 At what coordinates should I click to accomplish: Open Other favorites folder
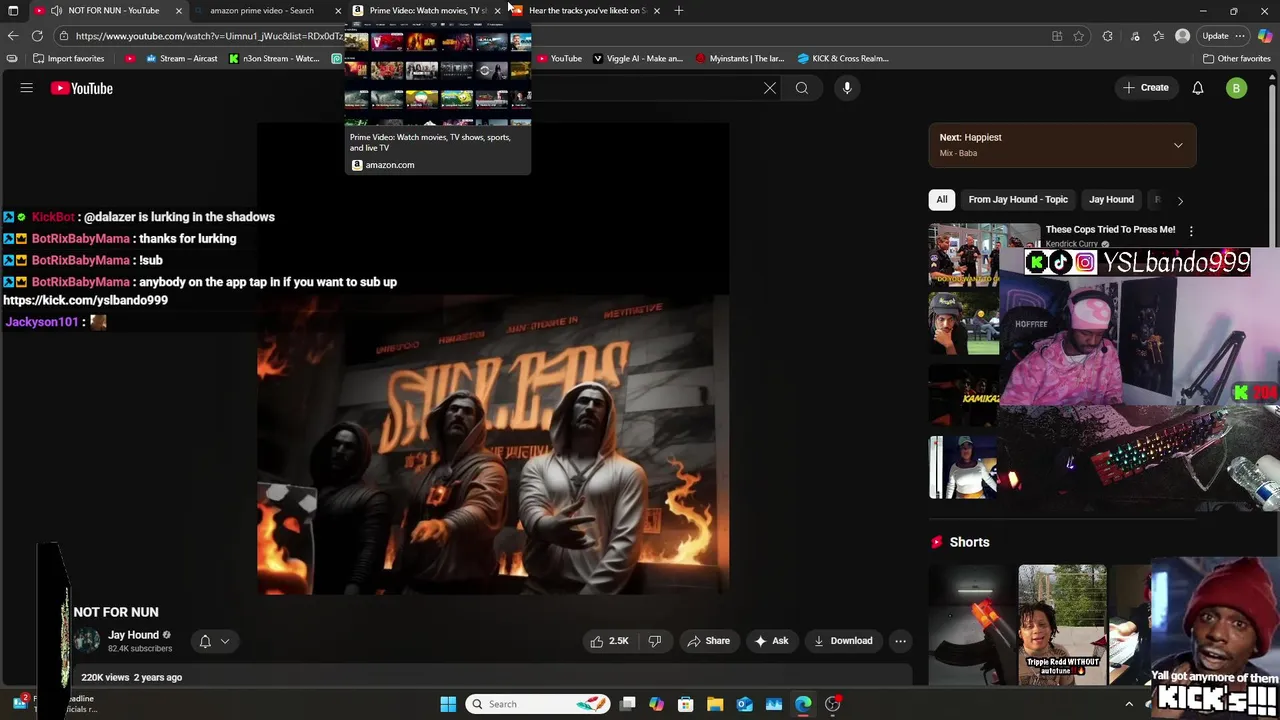click(x=1237, y=58)
